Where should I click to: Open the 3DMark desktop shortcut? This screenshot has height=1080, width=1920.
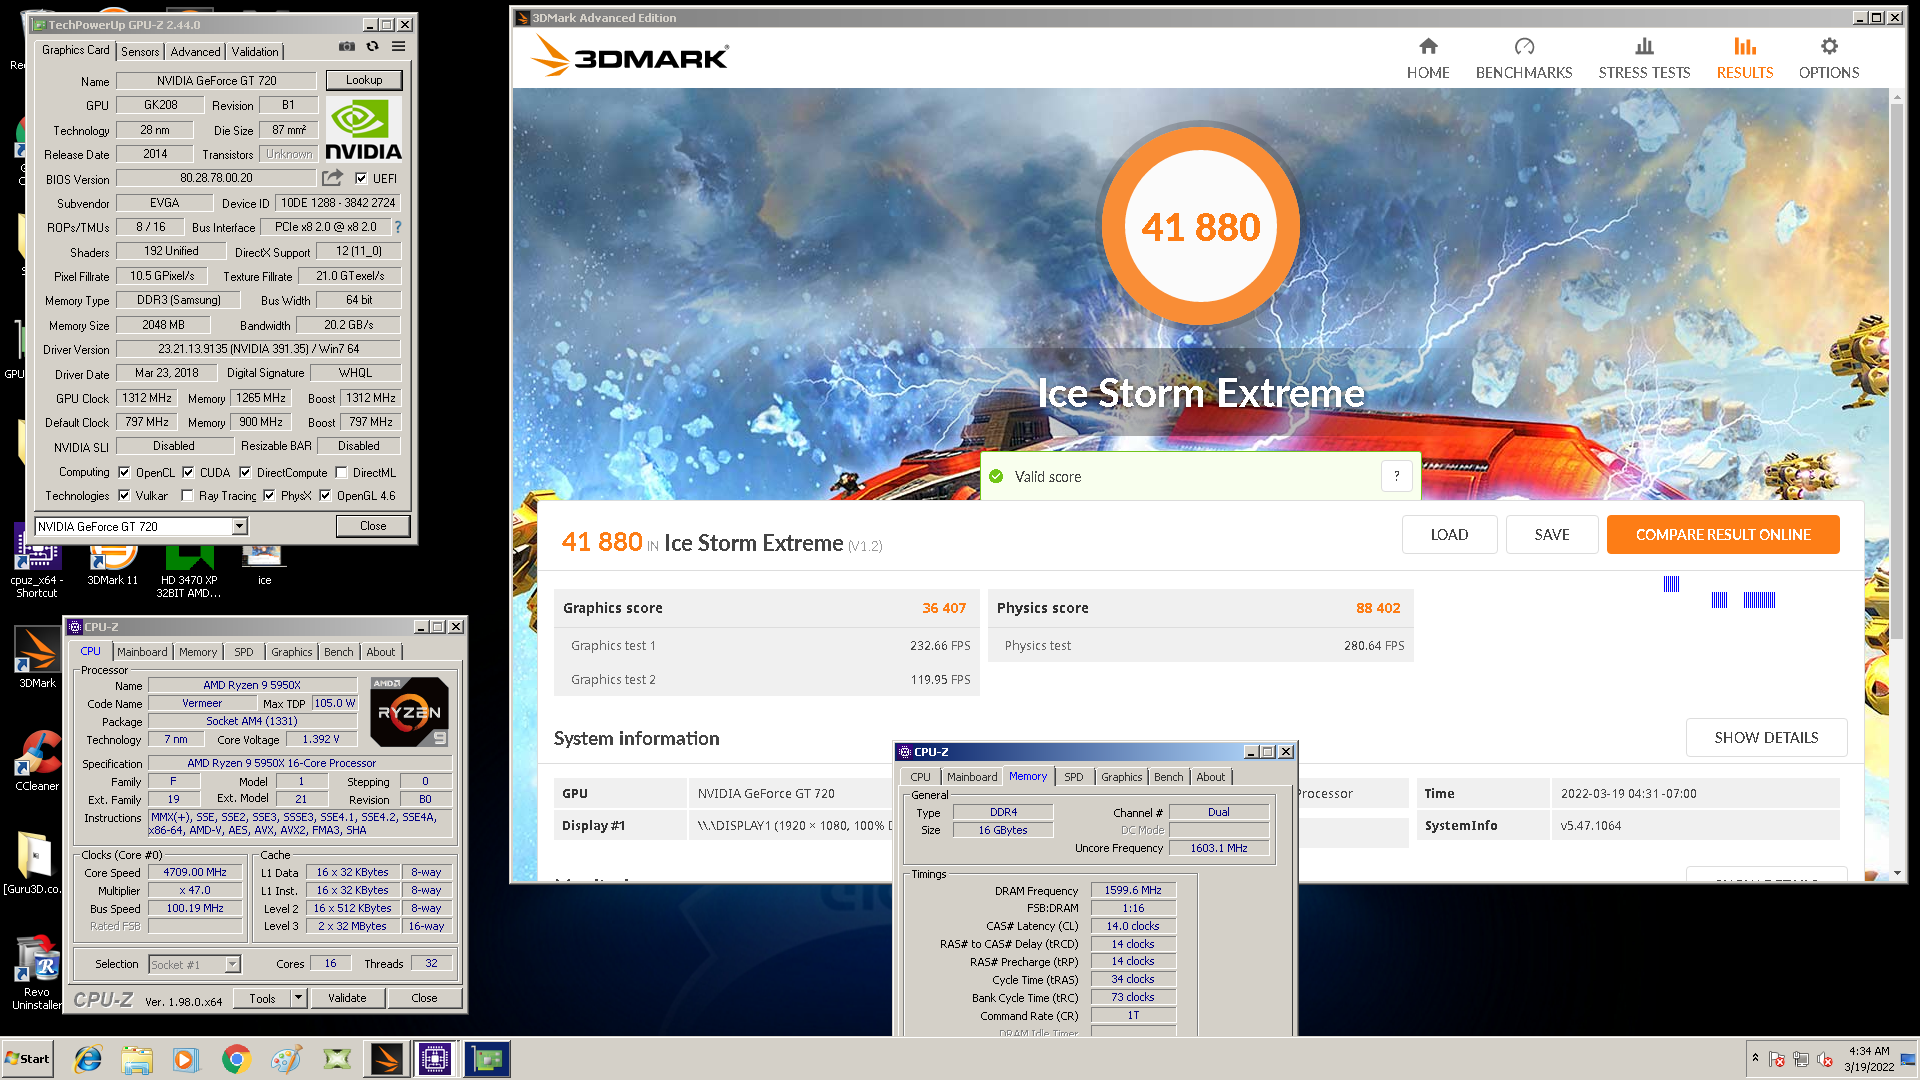[37, 657]
